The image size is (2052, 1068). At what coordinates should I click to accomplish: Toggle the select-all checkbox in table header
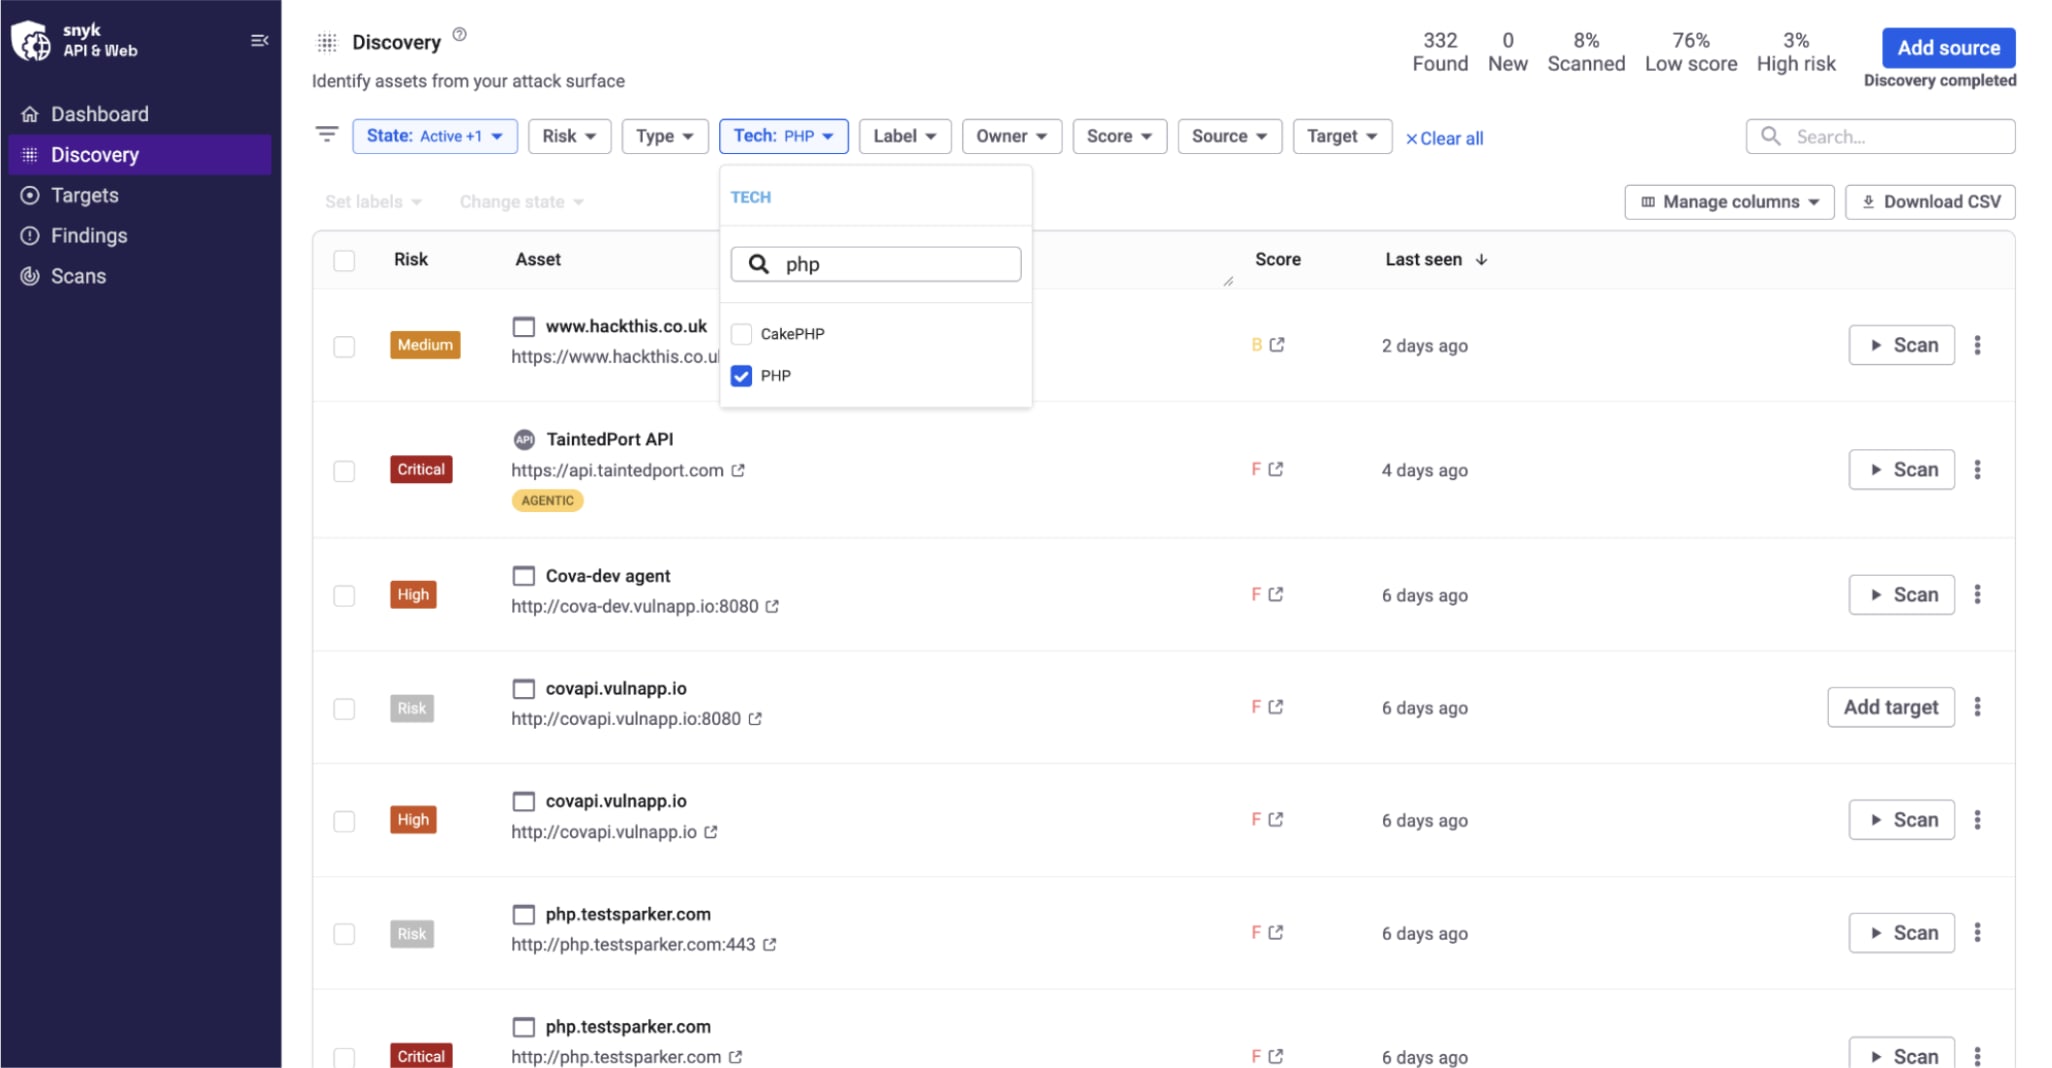[344, 260]
